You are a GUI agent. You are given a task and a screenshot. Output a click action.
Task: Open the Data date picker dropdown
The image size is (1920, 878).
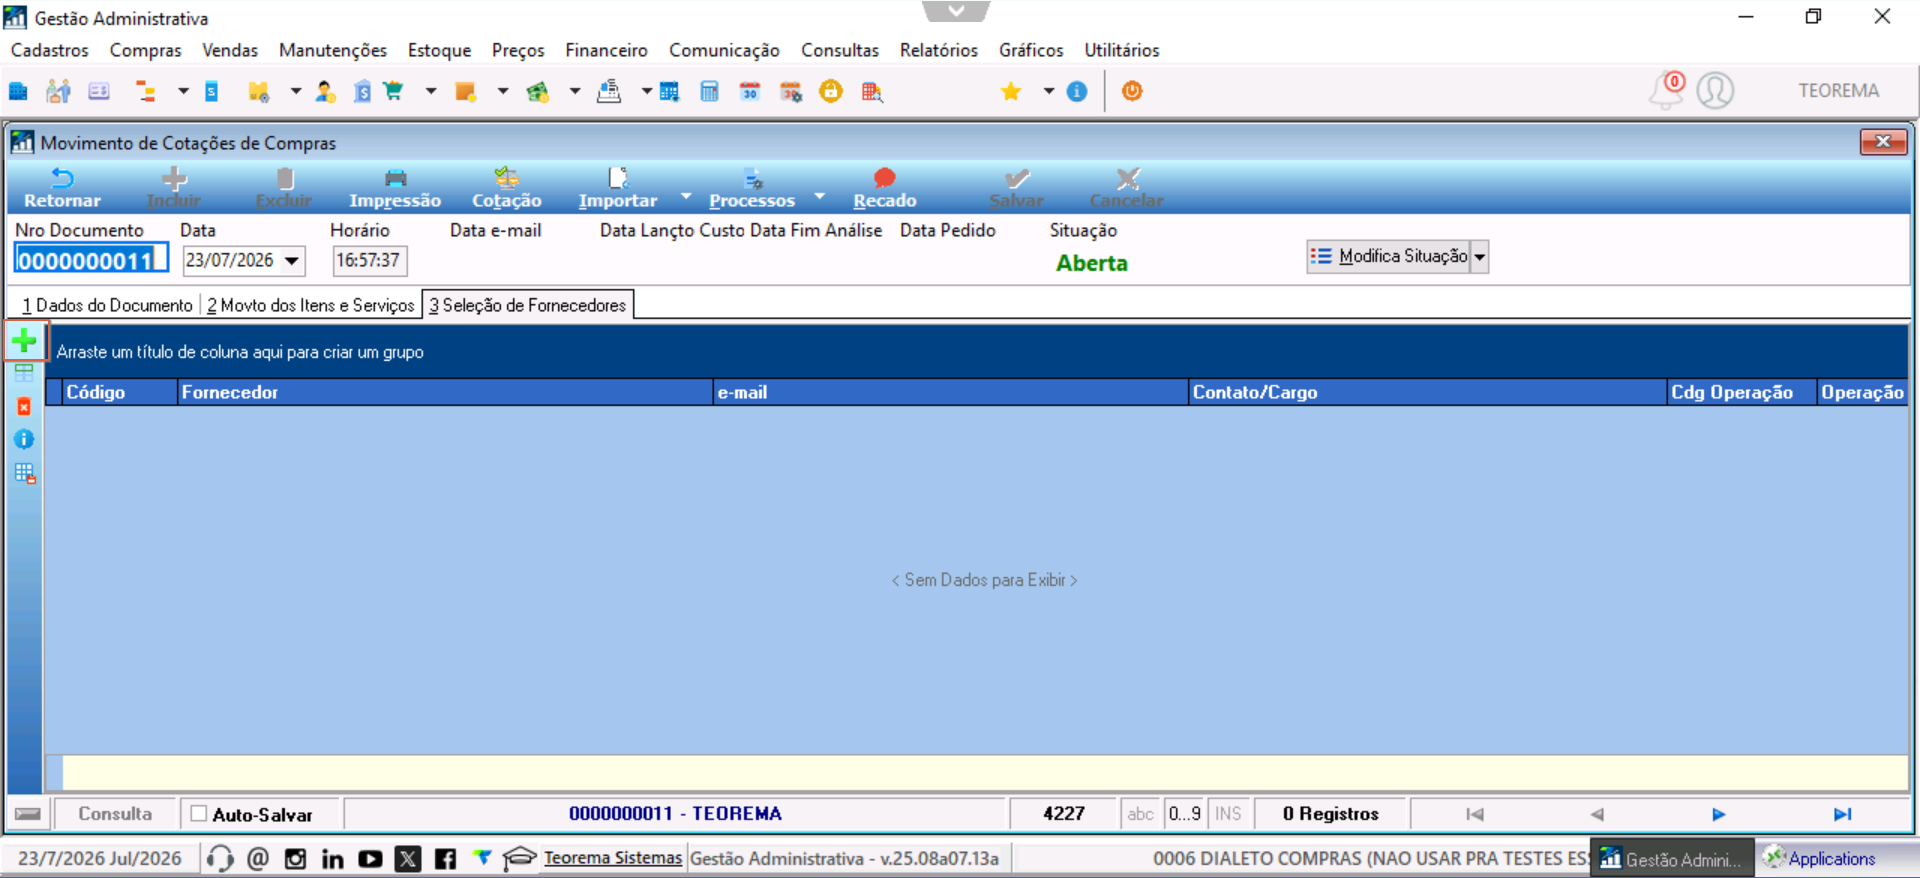292,261
